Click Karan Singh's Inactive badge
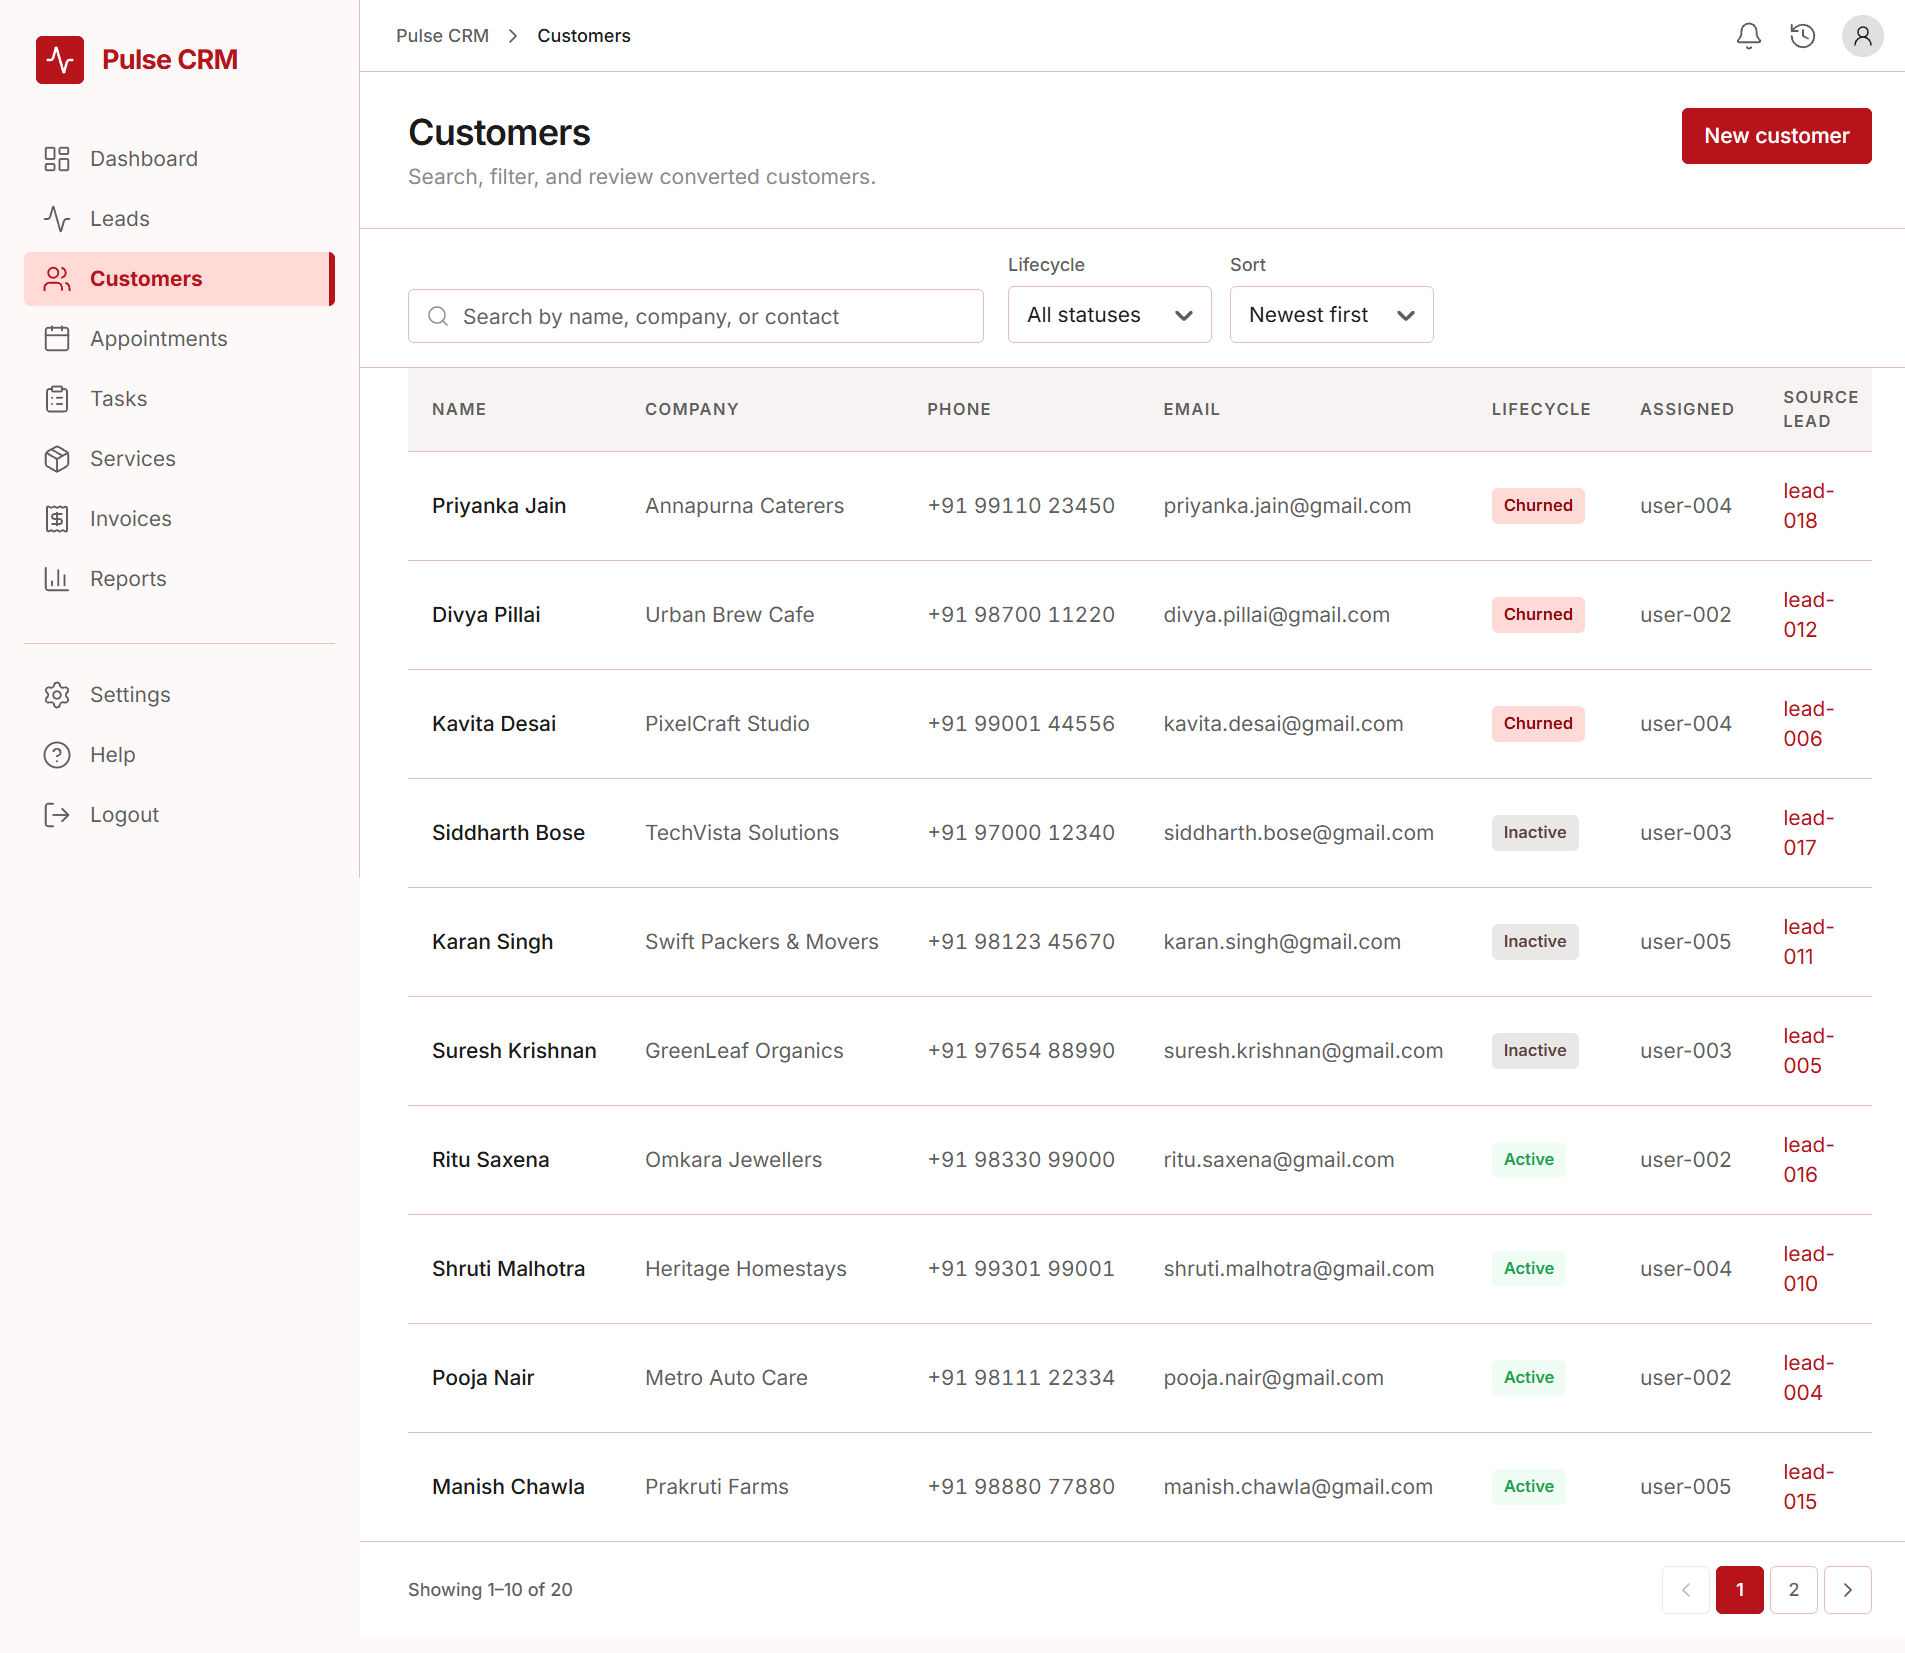Viewport: 1905px width, 1653px height. coord(1535,942)
